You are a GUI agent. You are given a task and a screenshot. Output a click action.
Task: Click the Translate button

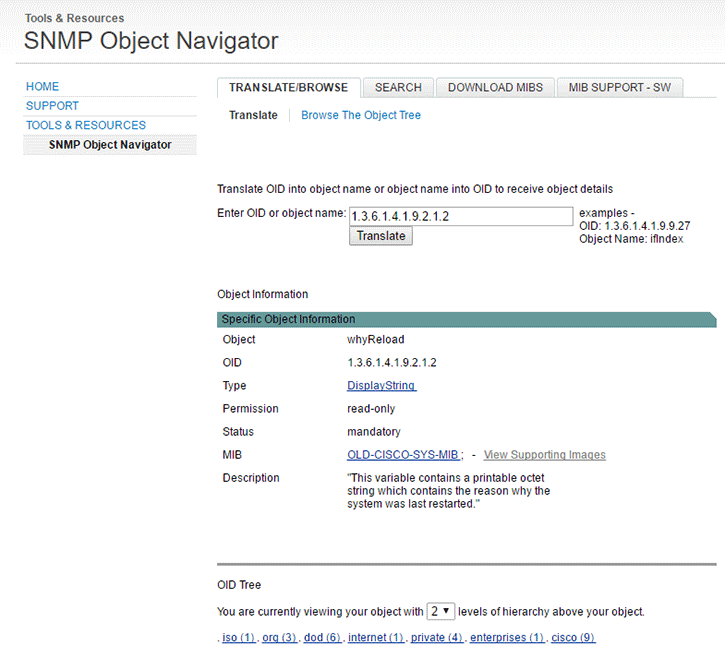tap(381, 236)
